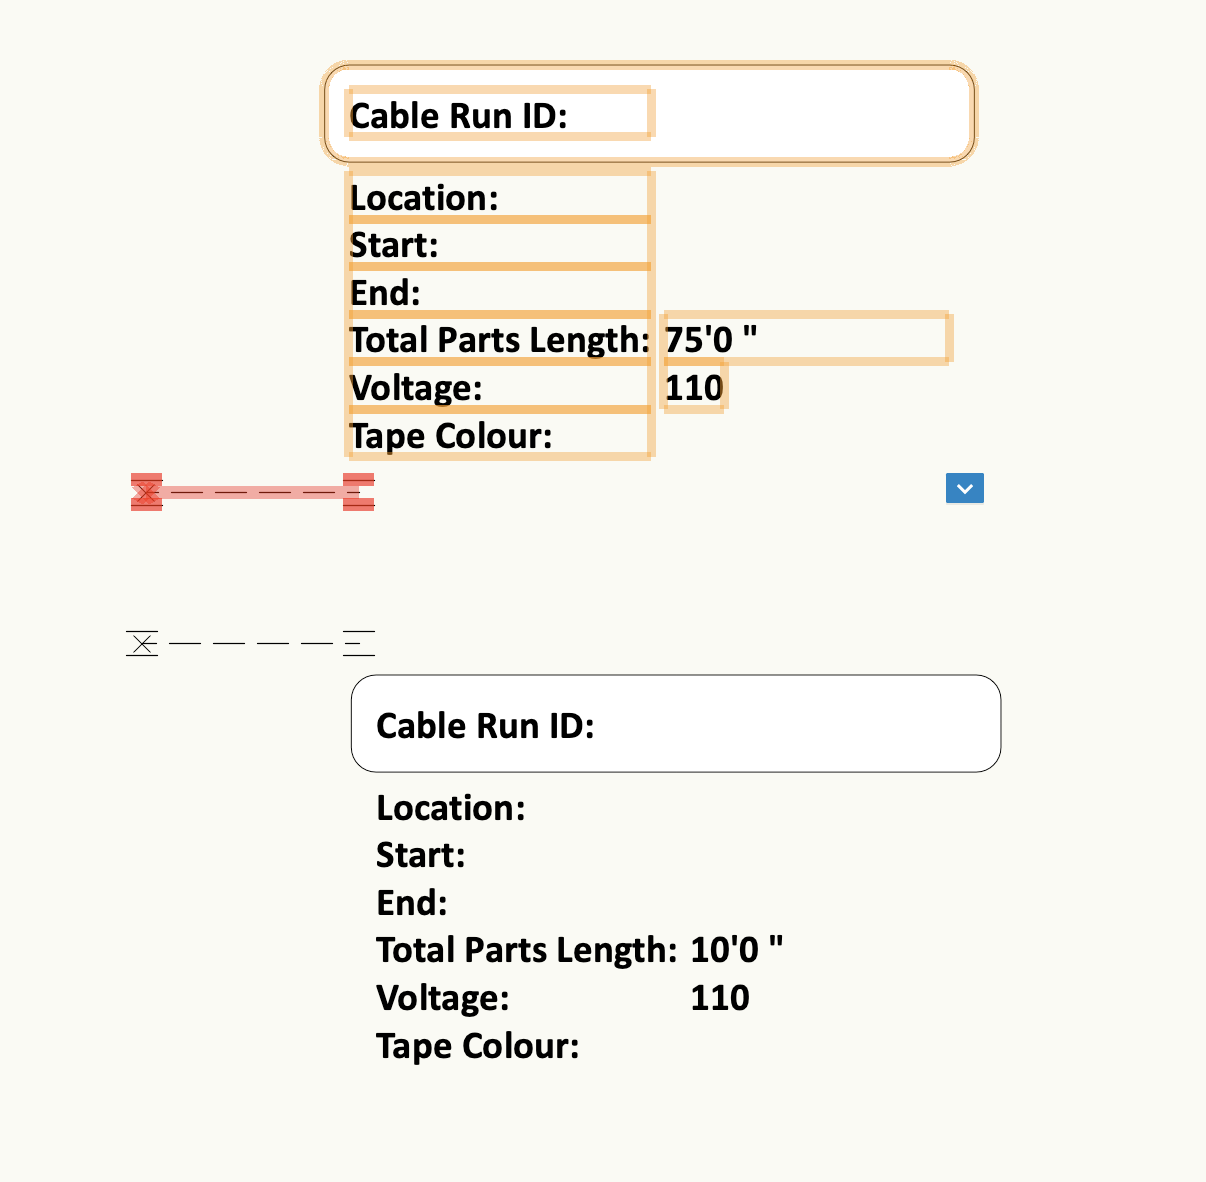Image resolution: width=1206 pixels, height=1182 pixels.
Task: Click the highlighted End field label
Action: click(385, 293)
